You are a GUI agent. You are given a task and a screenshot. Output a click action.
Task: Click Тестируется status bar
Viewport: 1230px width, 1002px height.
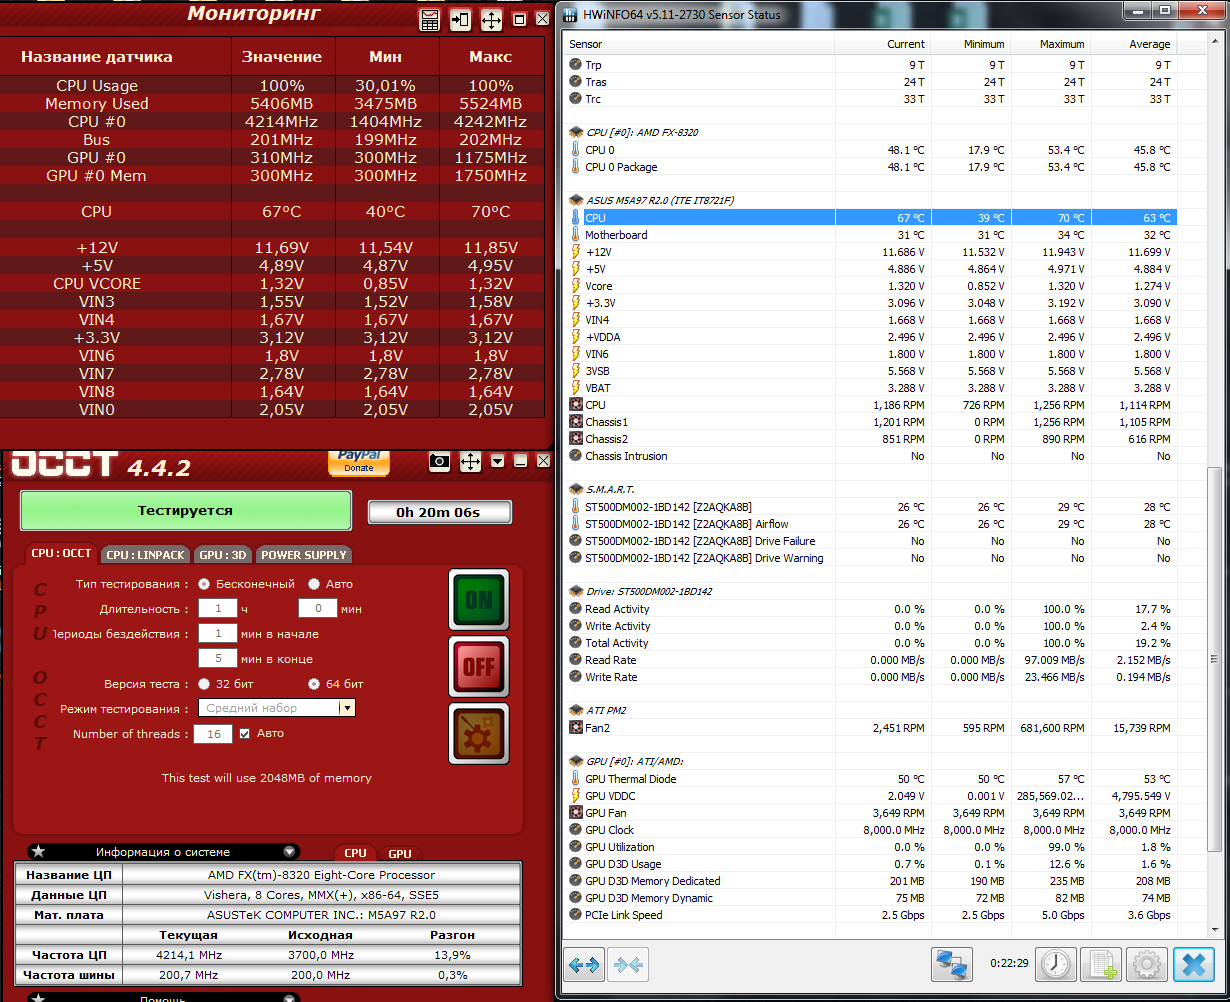(185, 510)
